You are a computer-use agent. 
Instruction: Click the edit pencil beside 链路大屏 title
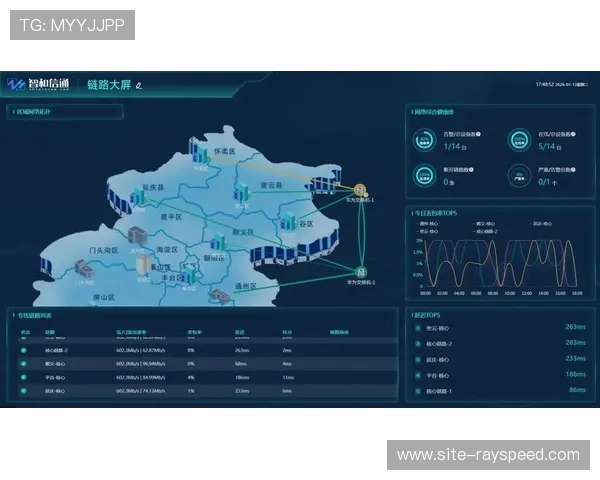click(x=139, y=86)
